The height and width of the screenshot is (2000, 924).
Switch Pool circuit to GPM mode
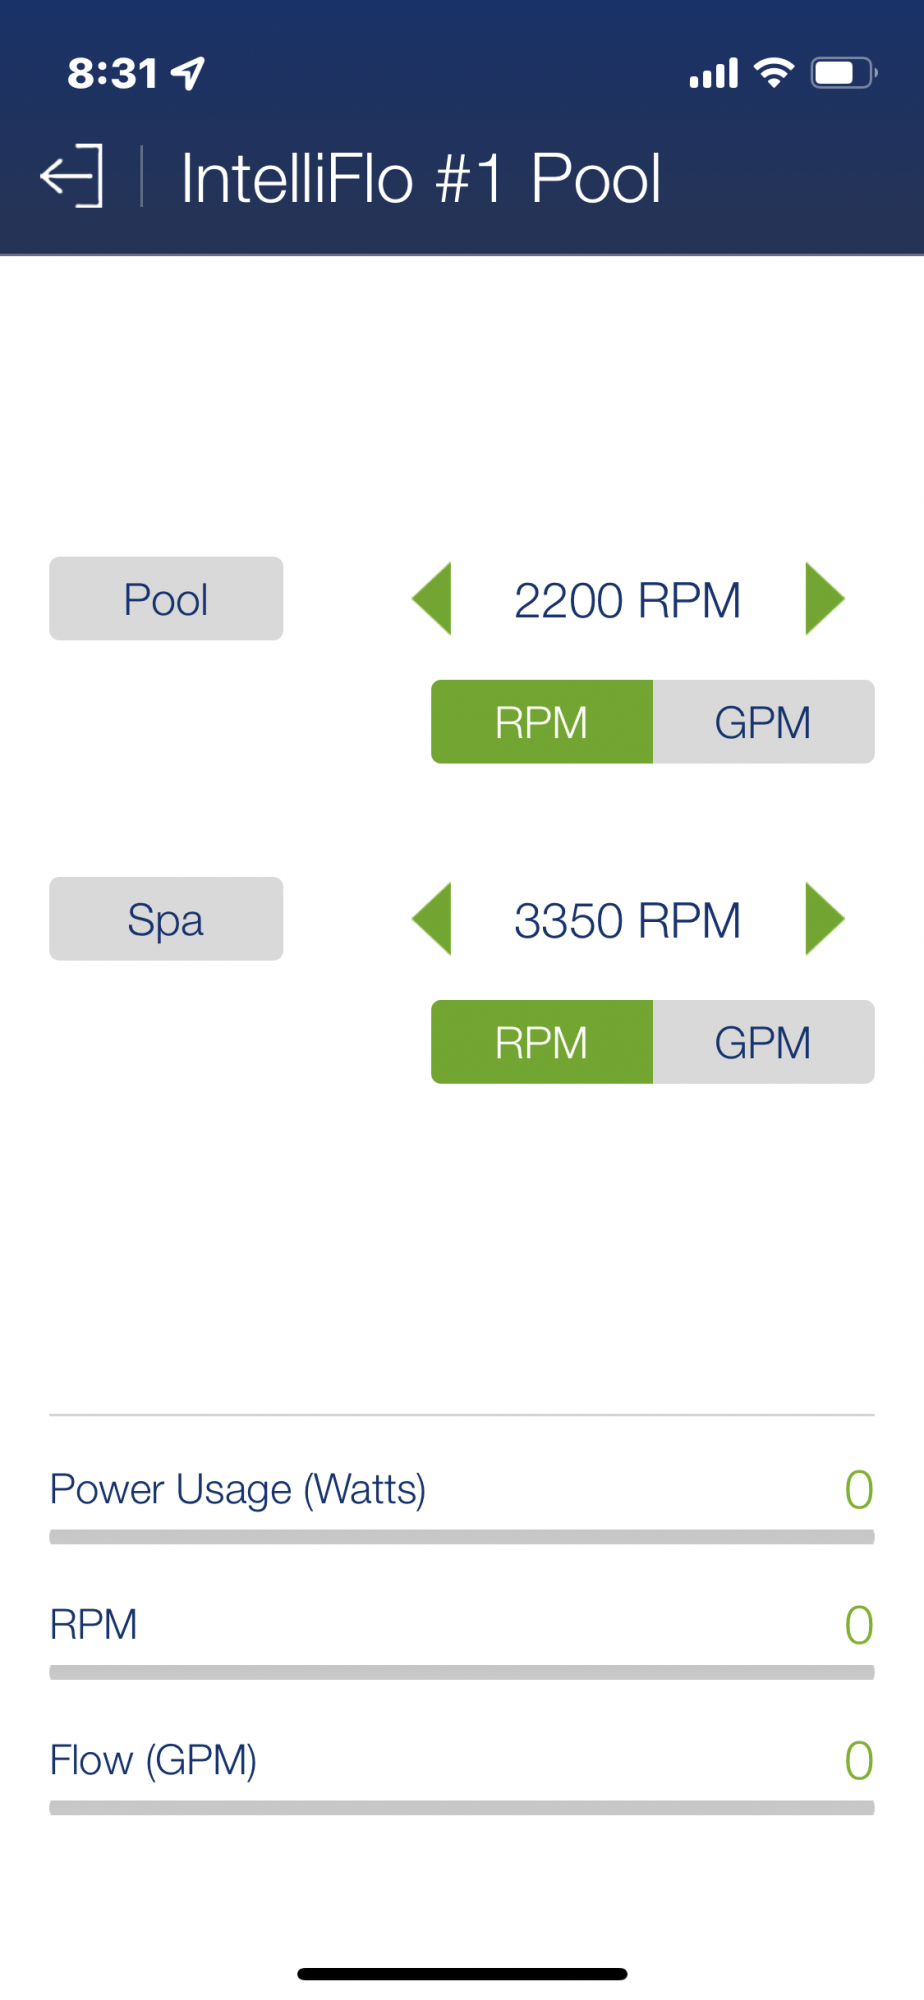point(764,722)
